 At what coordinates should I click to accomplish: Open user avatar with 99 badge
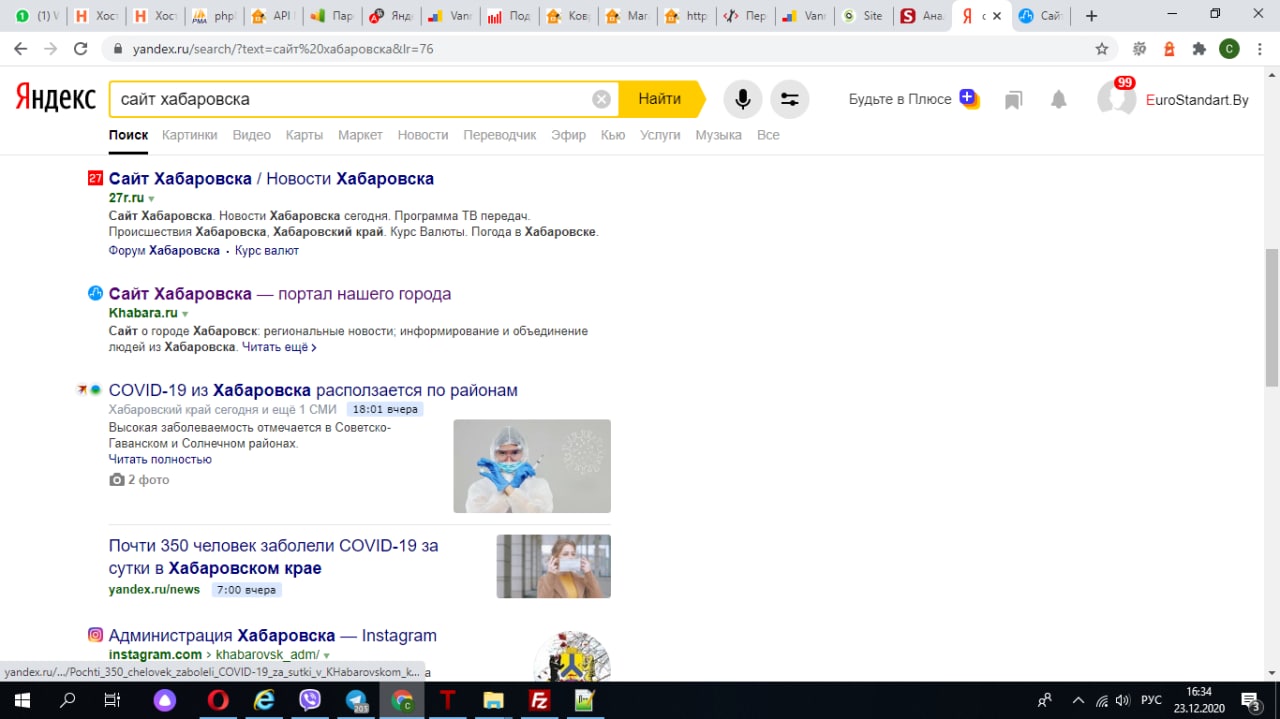(x=1115, y=97)
